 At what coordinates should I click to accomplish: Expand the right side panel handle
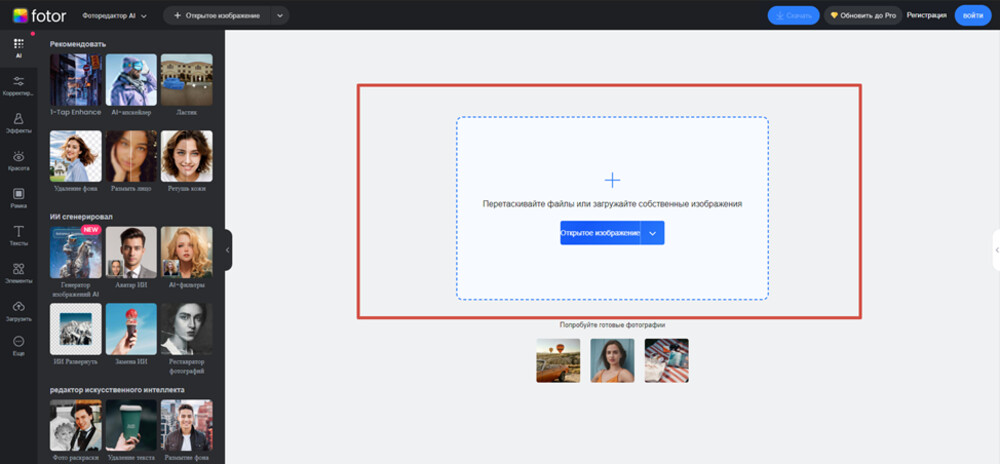pos(995,250)
